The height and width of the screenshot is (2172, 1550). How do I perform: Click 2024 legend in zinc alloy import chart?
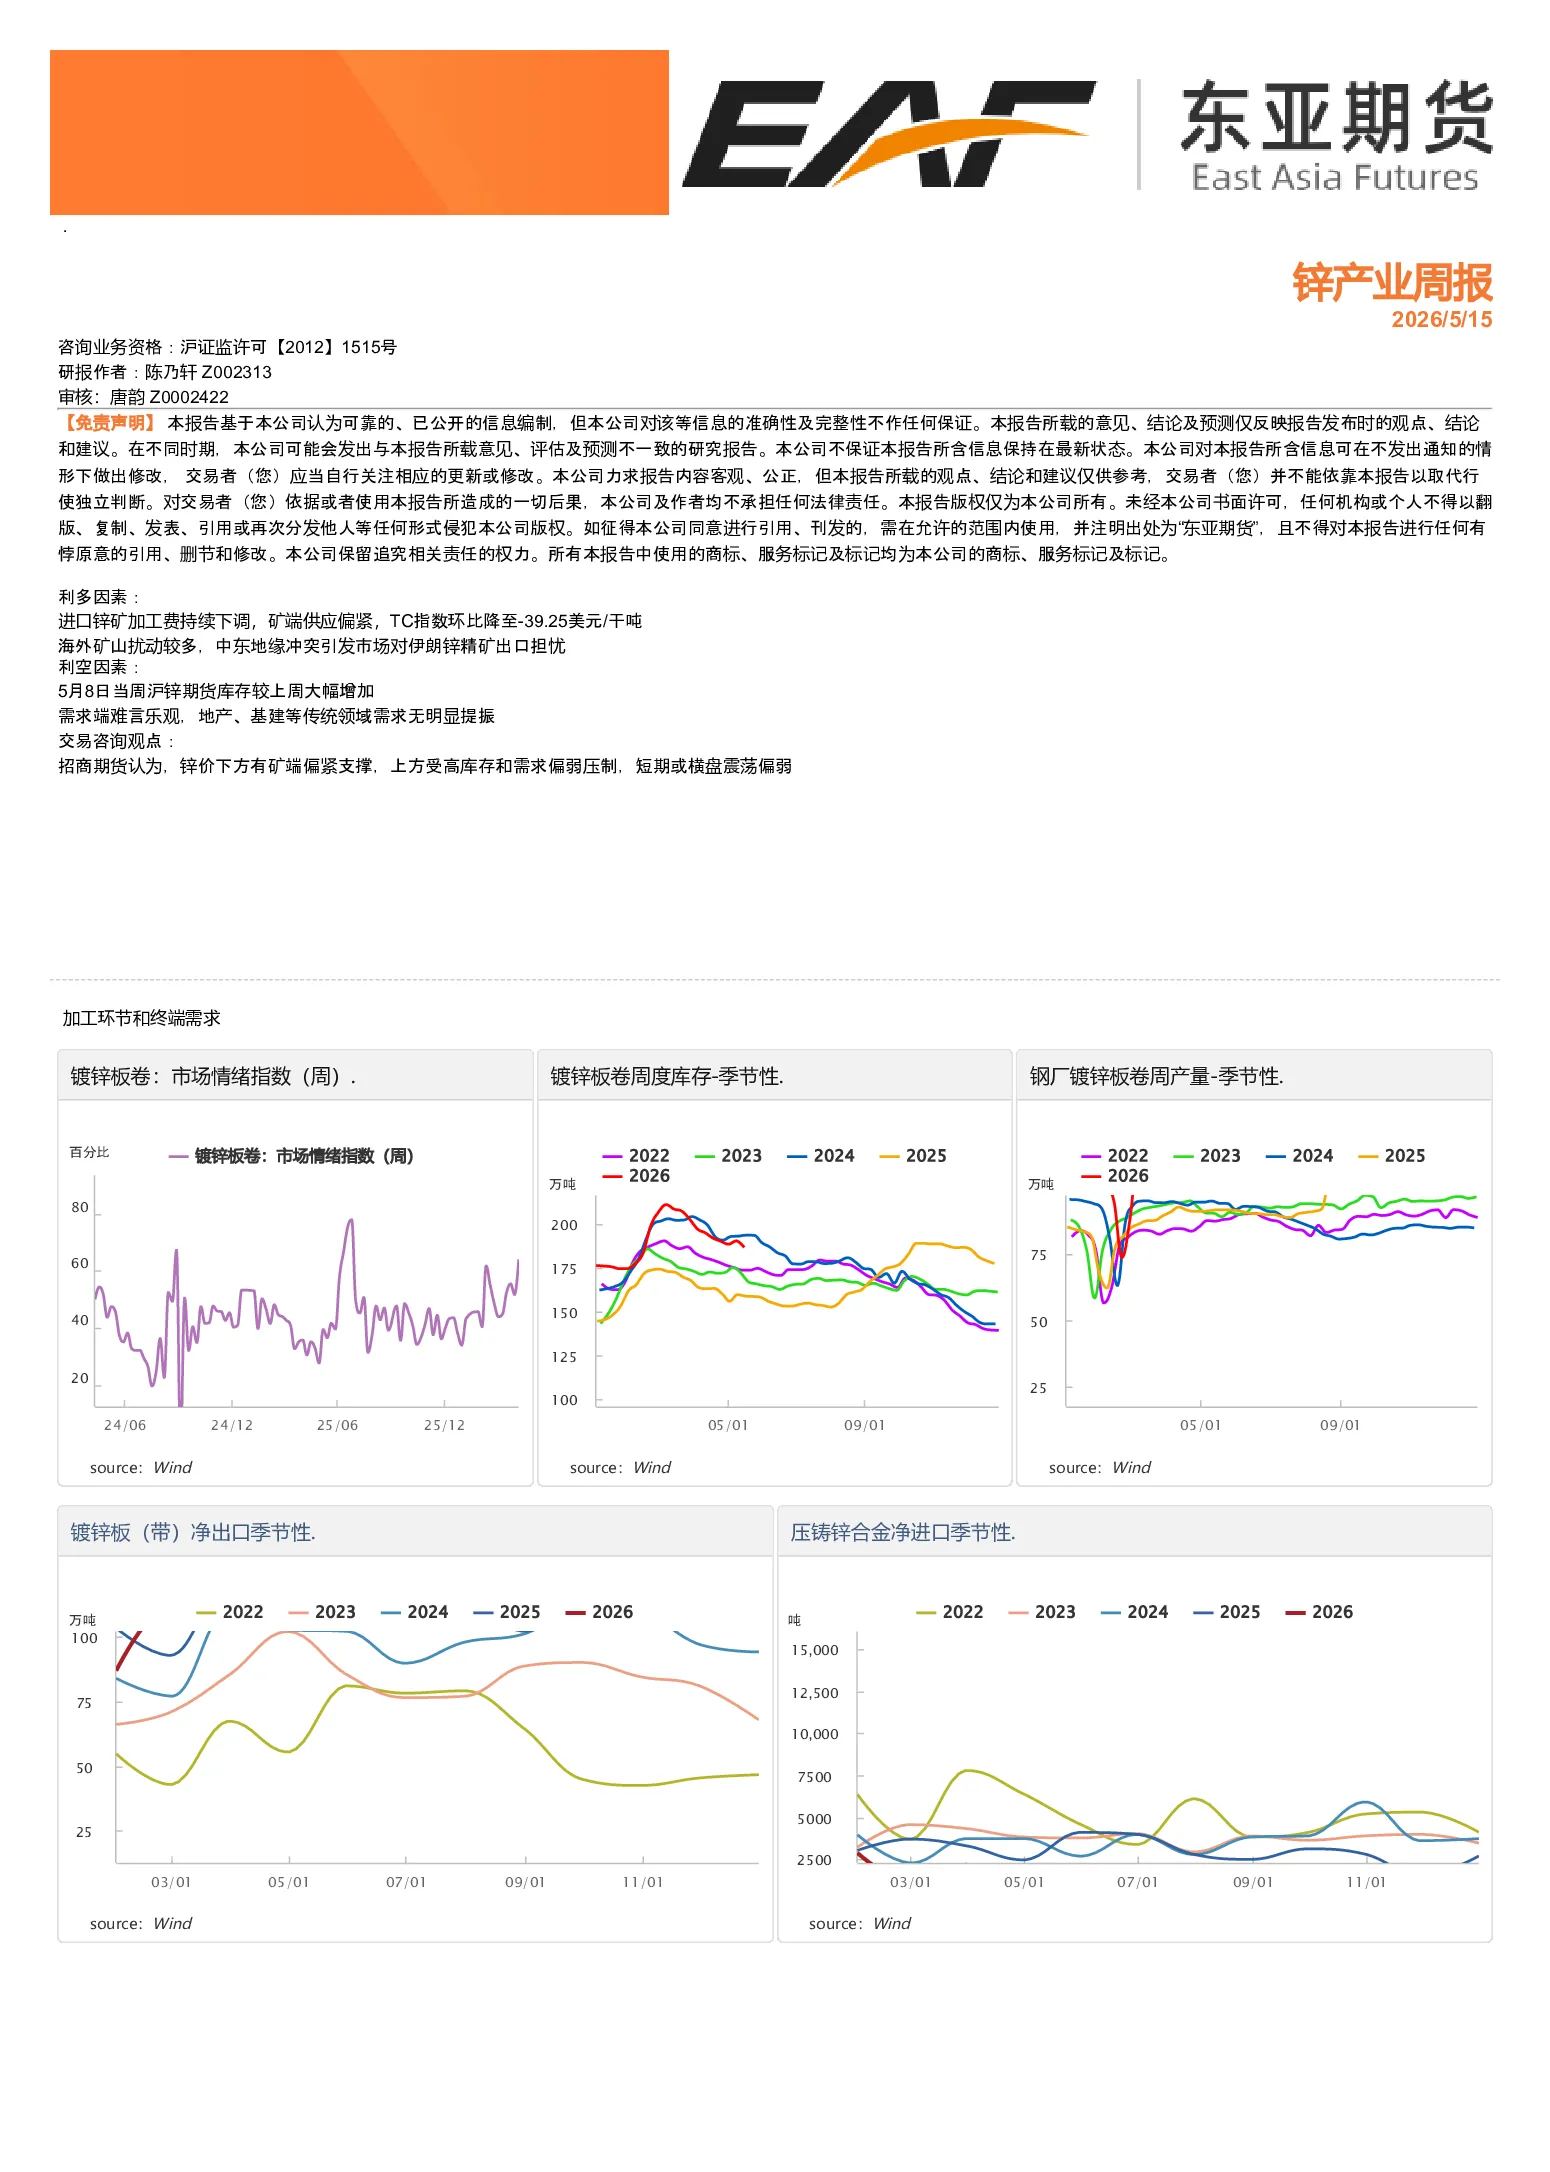click(1135, 1612)
